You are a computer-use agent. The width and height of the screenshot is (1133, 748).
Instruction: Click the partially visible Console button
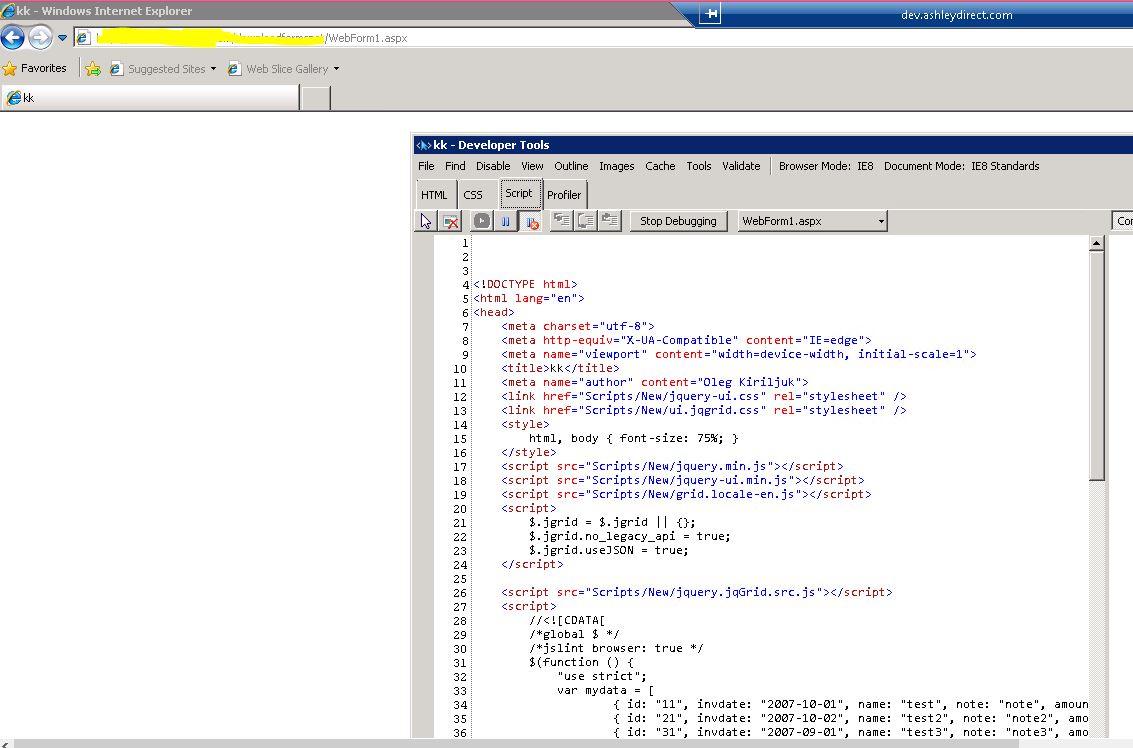1123,221
